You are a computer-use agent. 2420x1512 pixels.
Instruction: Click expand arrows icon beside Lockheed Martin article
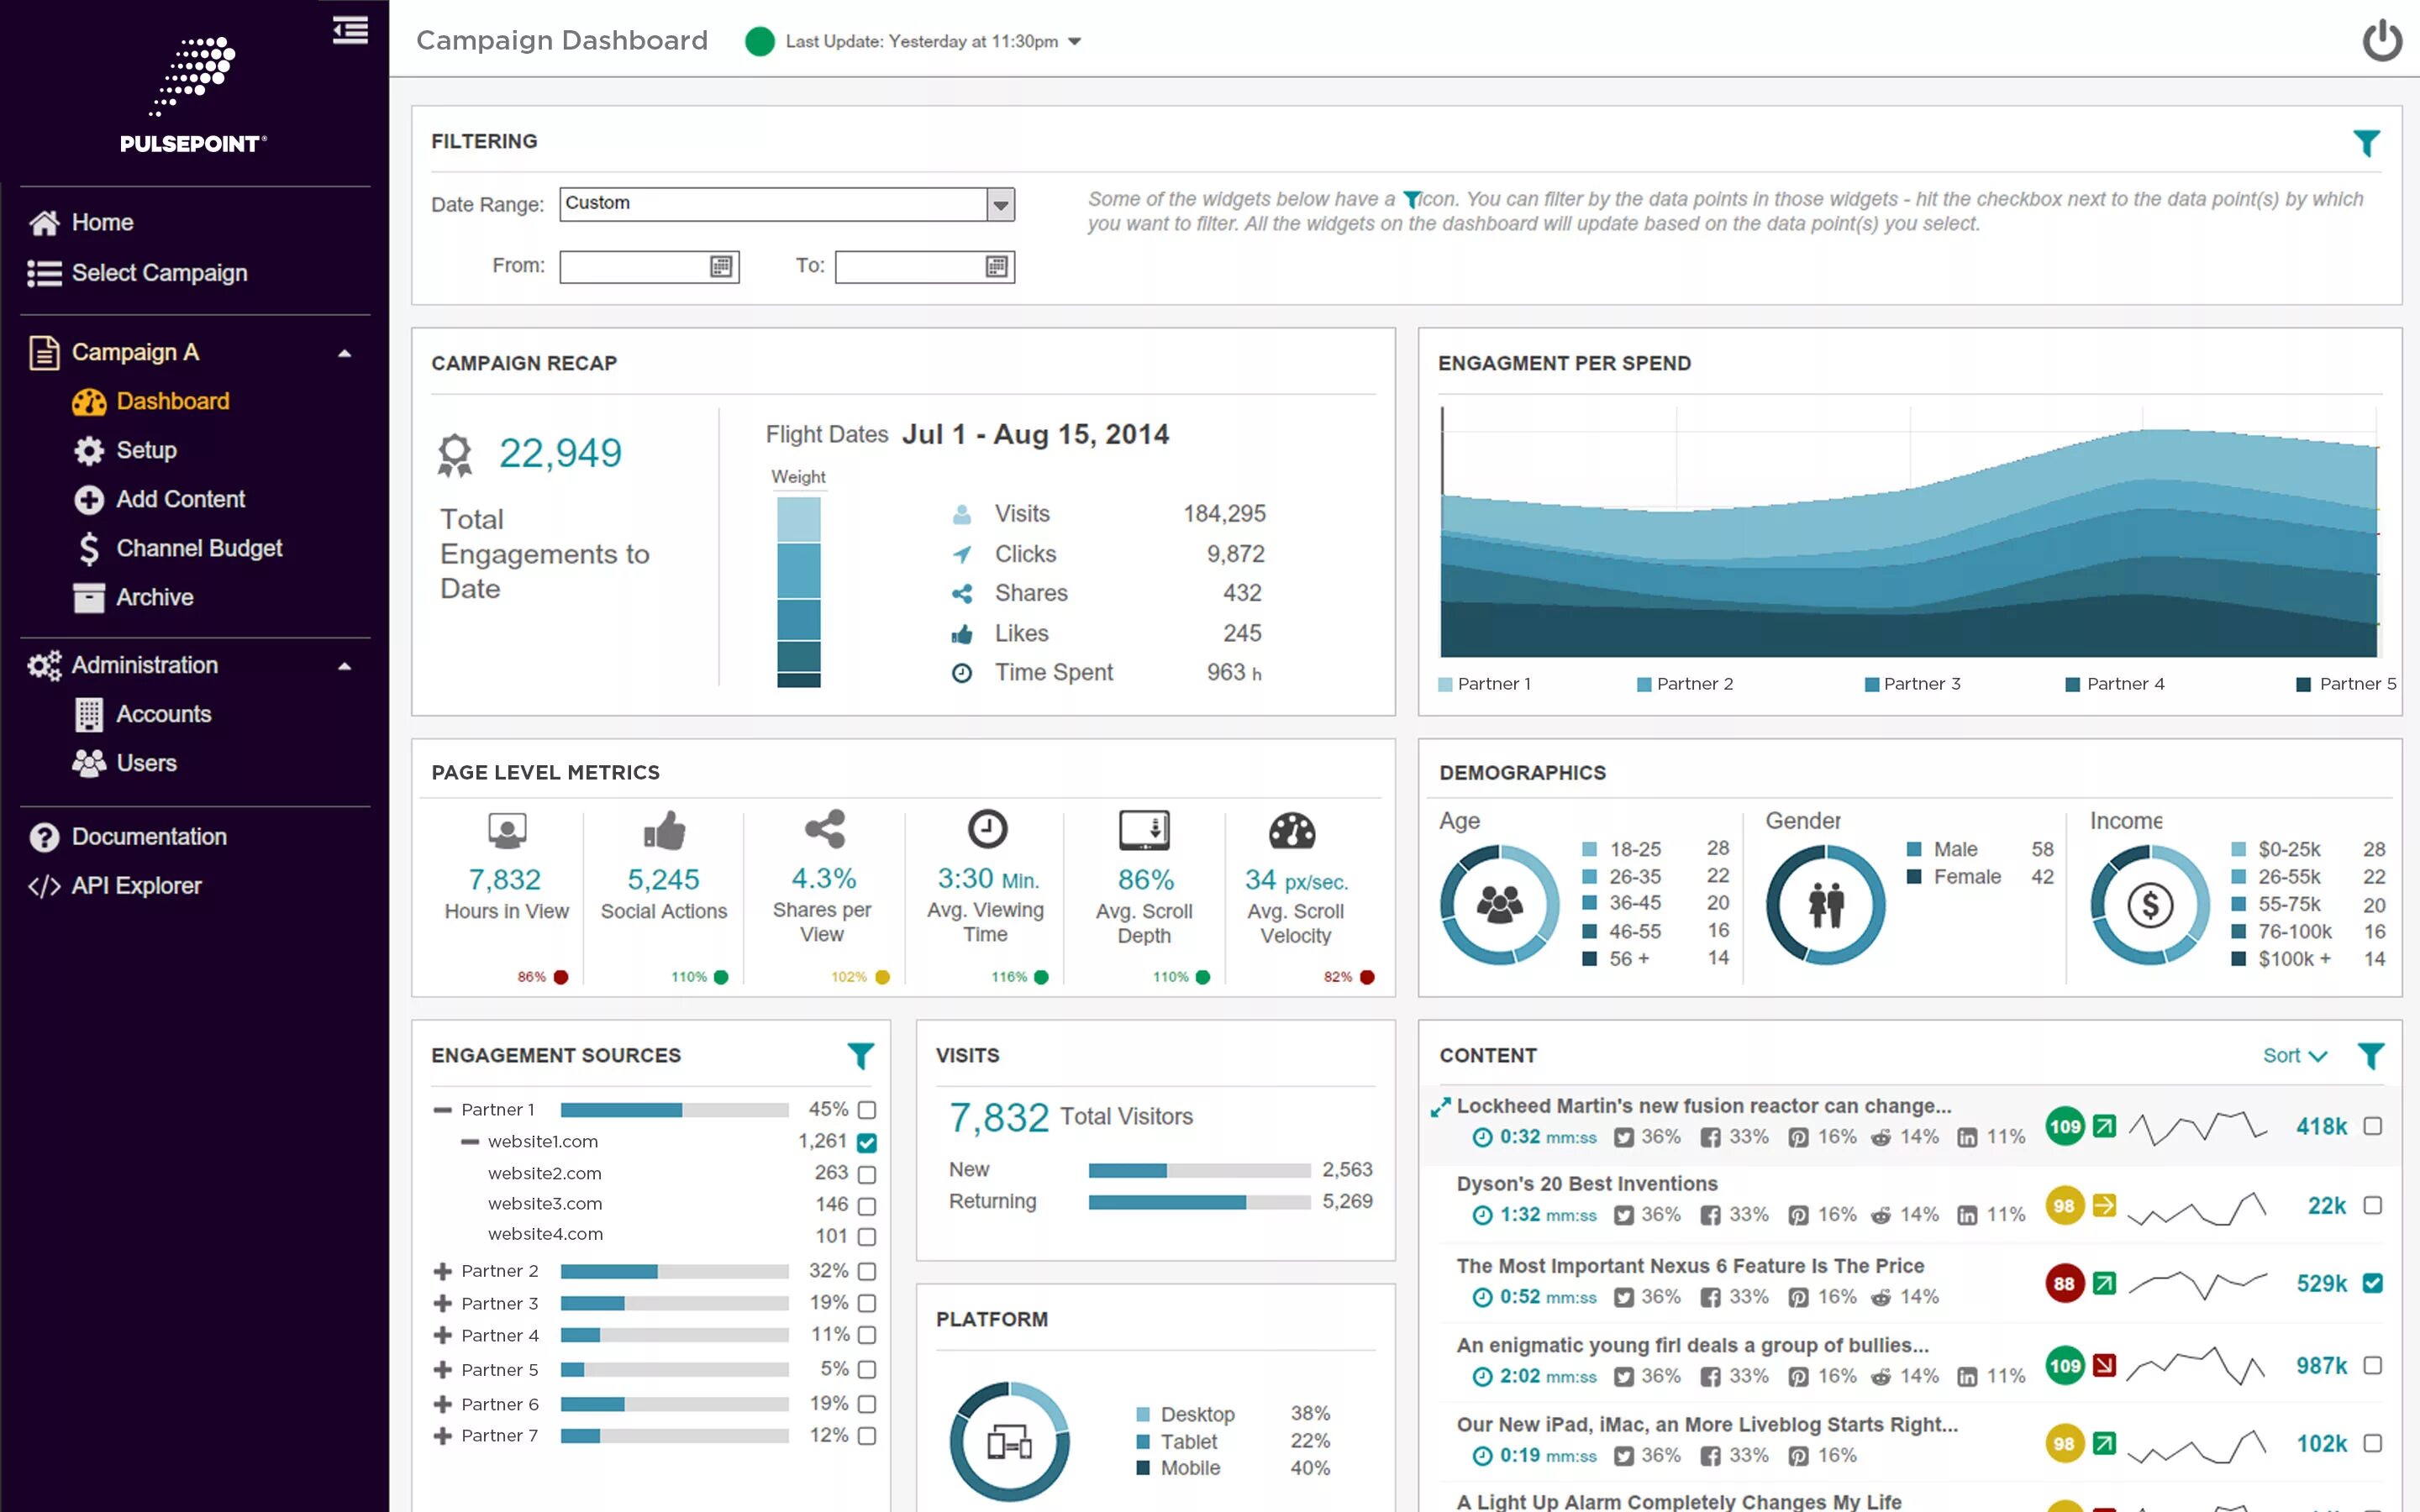1440,1107
